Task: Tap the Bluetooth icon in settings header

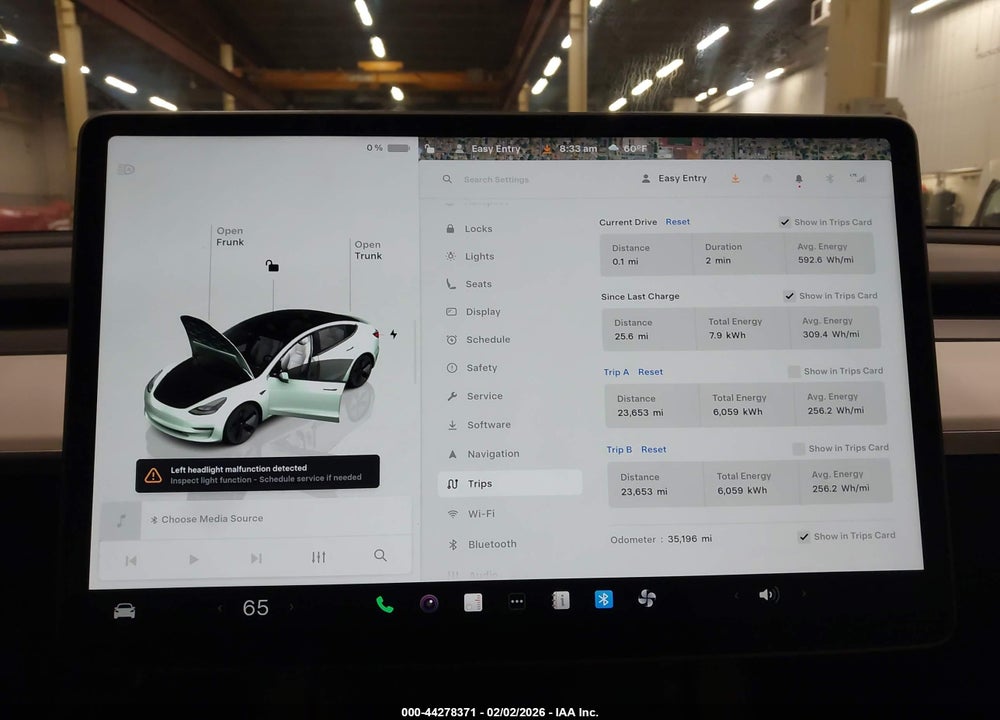Action: click(x=829, y=179)
